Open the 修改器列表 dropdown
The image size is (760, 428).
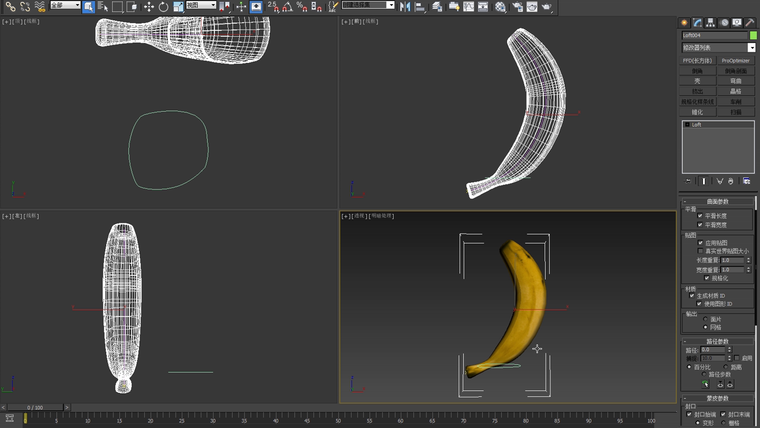click(x=718, y=47)
